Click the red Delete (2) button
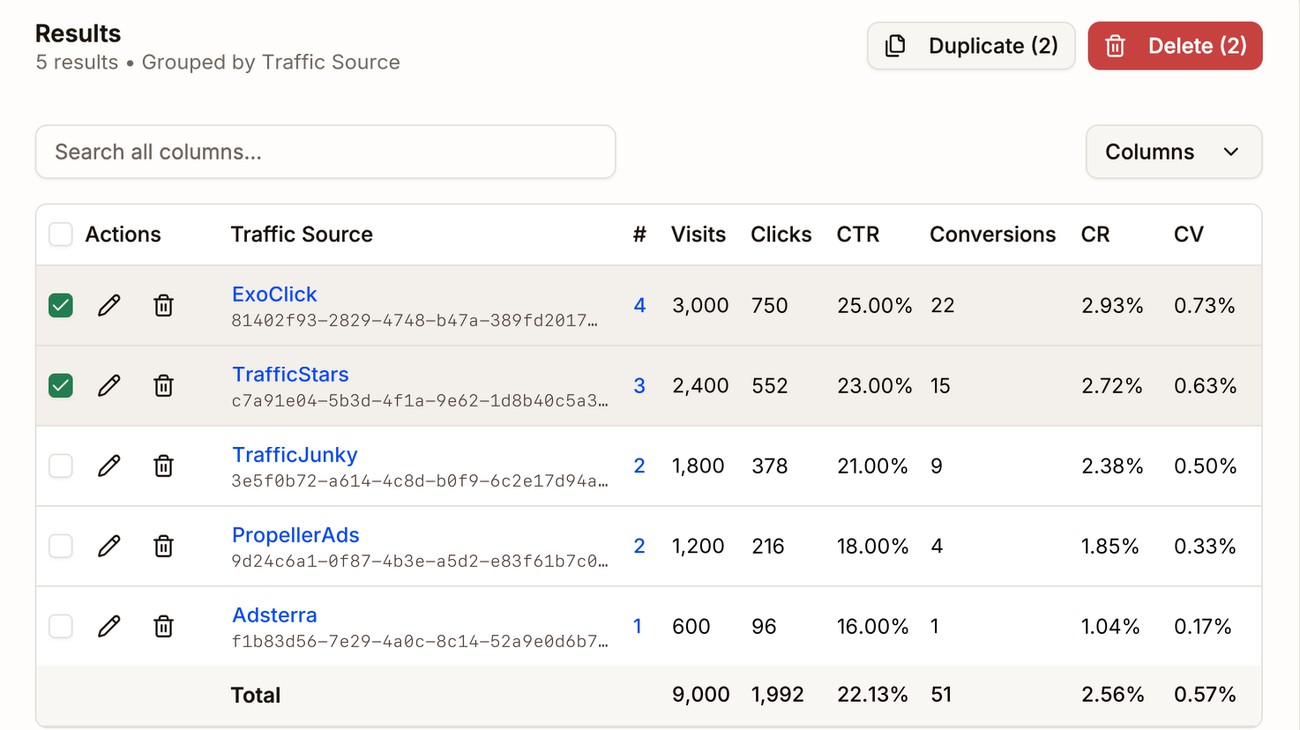This screenshot has height=730, width=1300. pos(1175,46)
